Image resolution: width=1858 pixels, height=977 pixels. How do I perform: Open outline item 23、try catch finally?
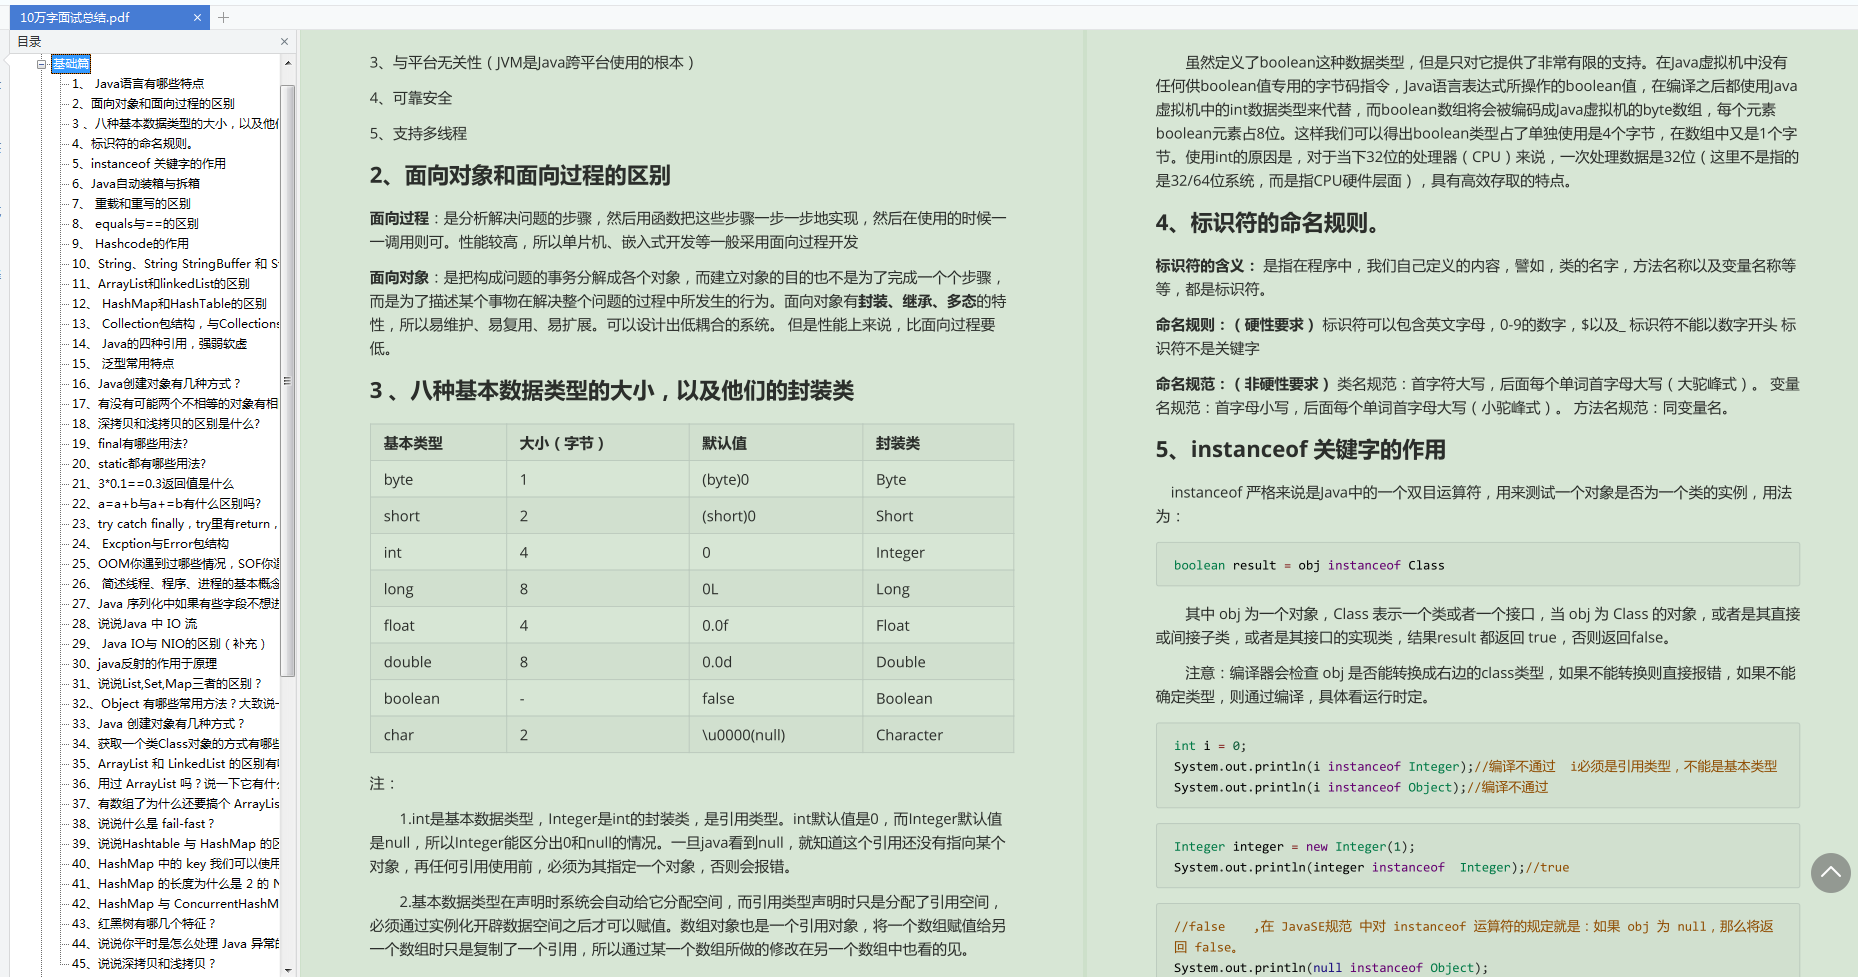[x=175, y=524]
